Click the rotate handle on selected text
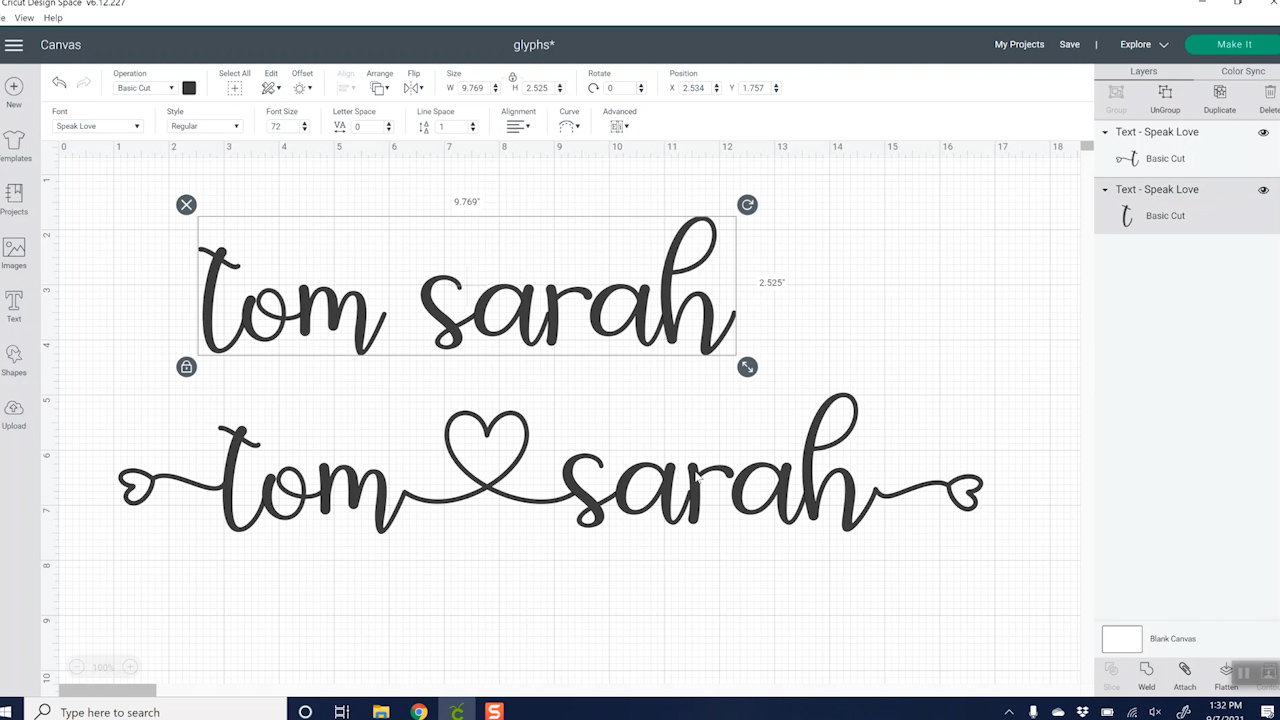The image size is (1280, 720). pos(747,205)
